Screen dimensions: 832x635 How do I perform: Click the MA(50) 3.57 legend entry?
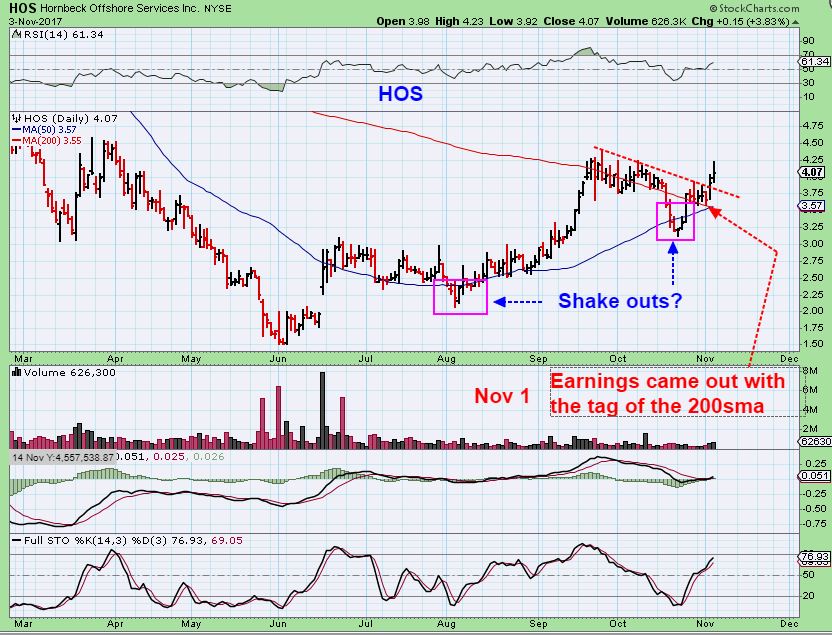click(x=49, y=129)
